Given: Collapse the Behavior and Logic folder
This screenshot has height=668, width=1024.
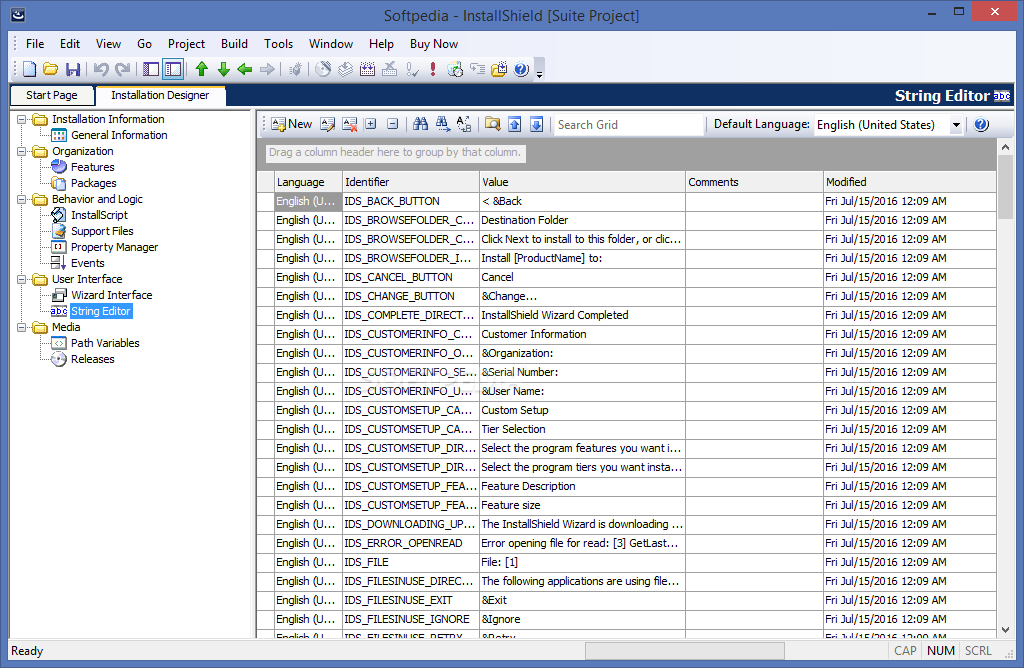Looking at the screenshot, I should coord(22,200).
